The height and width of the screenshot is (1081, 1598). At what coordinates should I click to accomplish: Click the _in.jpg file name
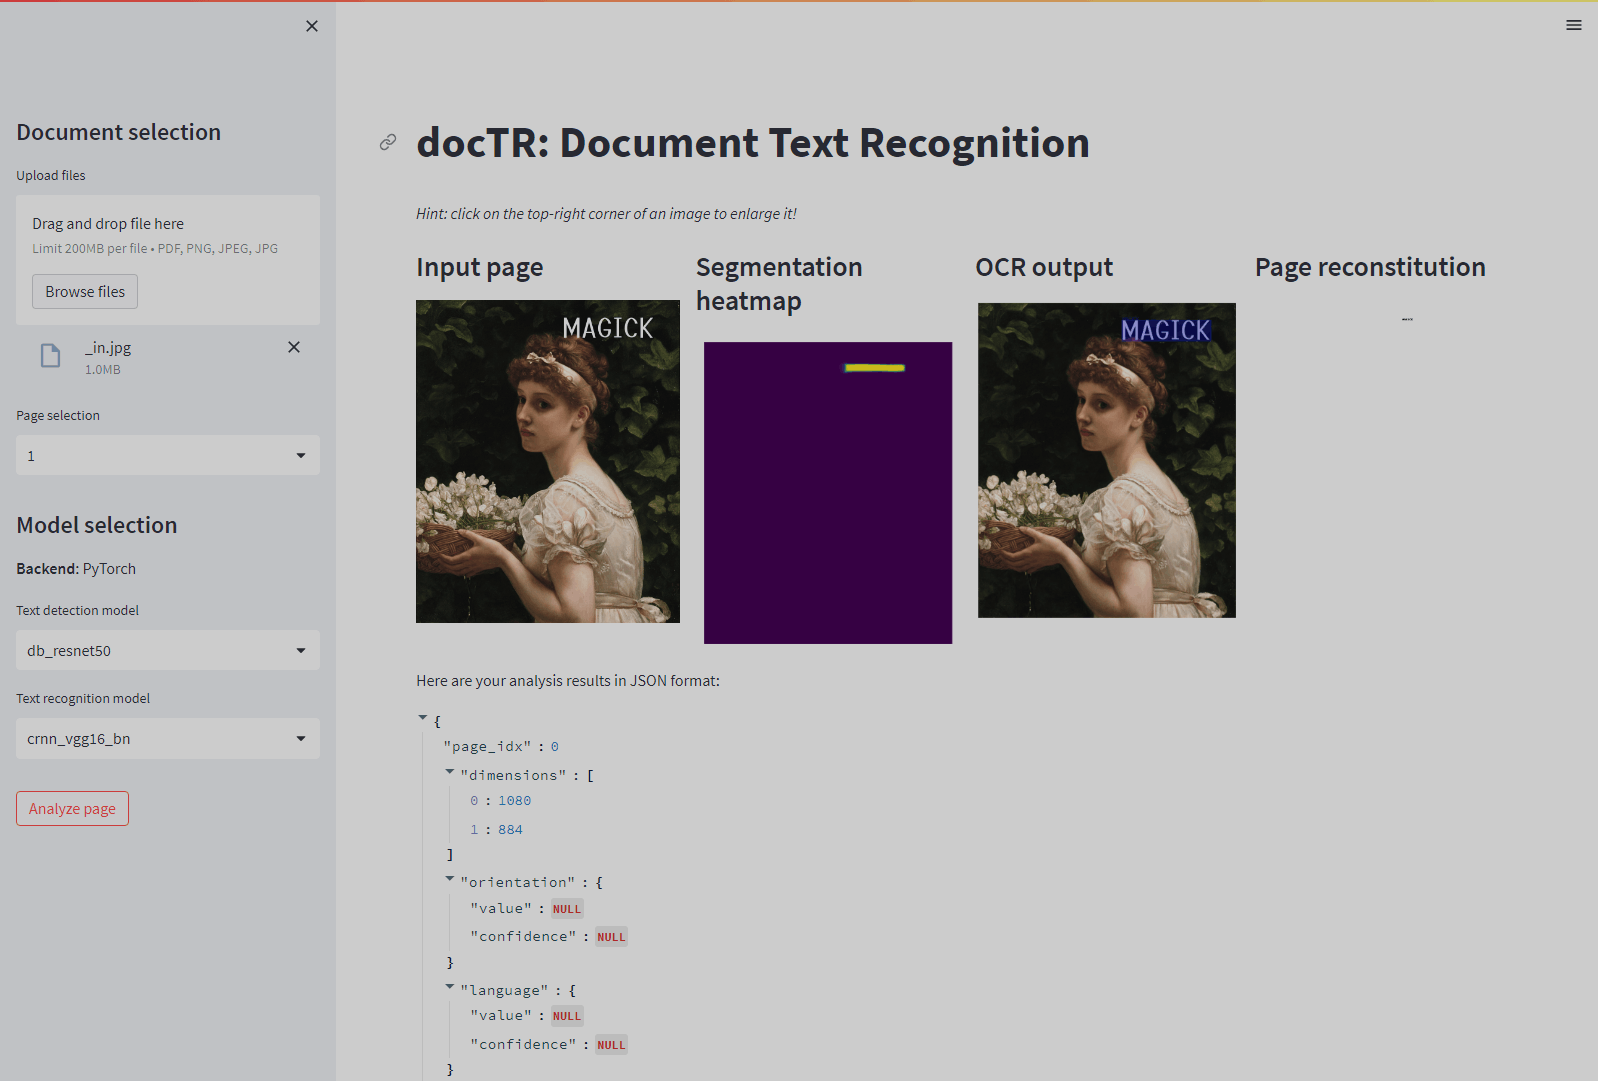pyautogui.click(x=108, y=348)
